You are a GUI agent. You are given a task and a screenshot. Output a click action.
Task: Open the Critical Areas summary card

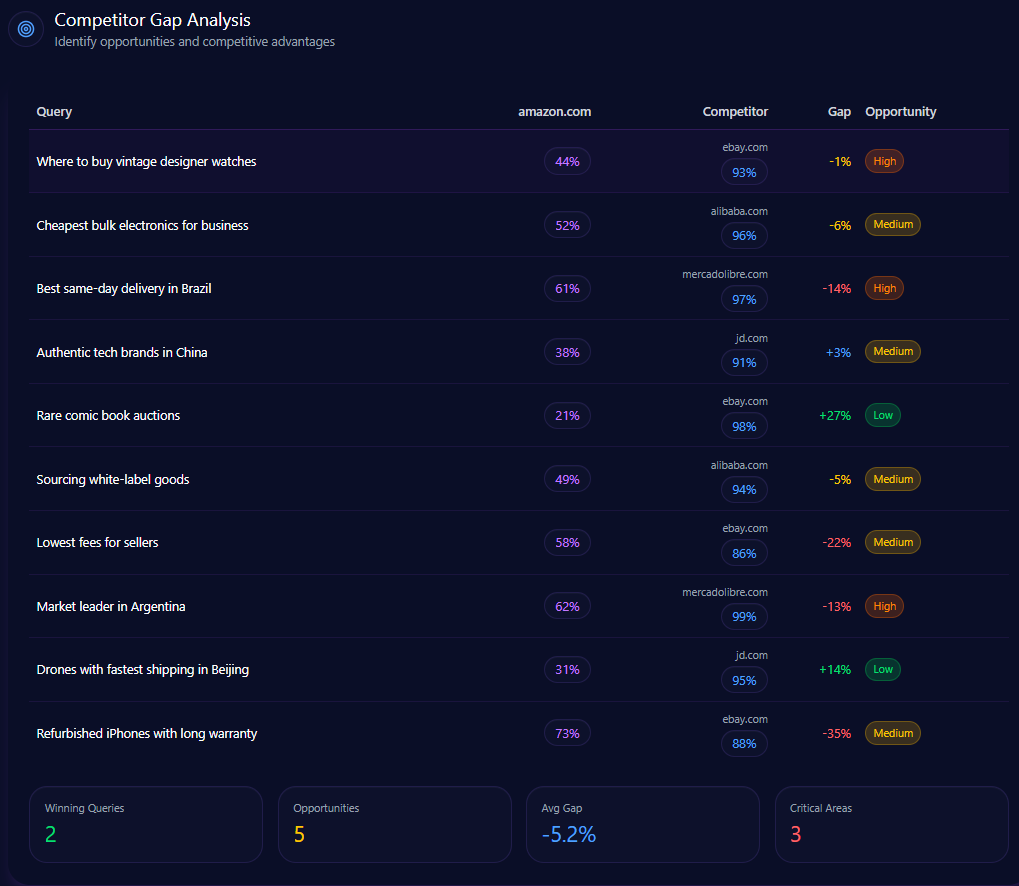click(x=891, y=824)
